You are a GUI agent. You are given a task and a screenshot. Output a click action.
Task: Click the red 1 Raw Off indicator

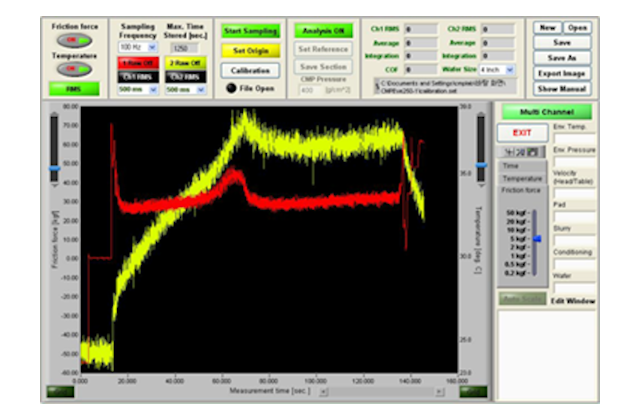click(136, 62)
